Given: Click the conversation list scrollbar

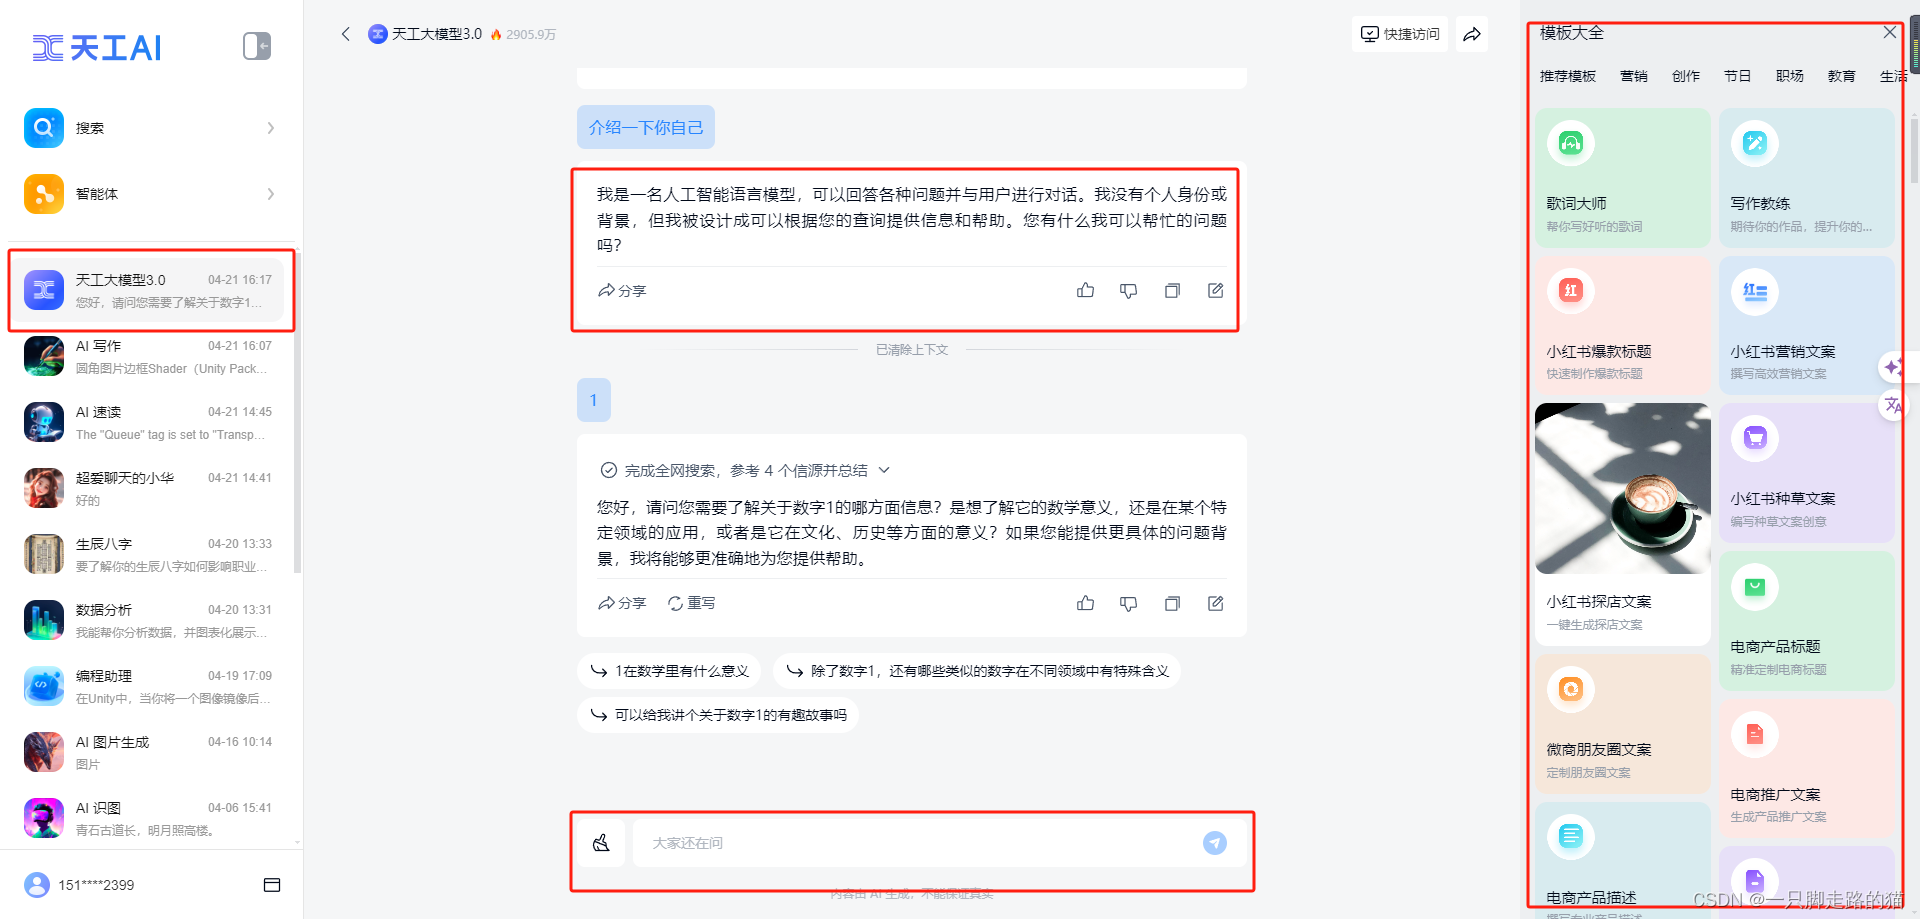Looking at the screenshot, I should tap(297, 412).
